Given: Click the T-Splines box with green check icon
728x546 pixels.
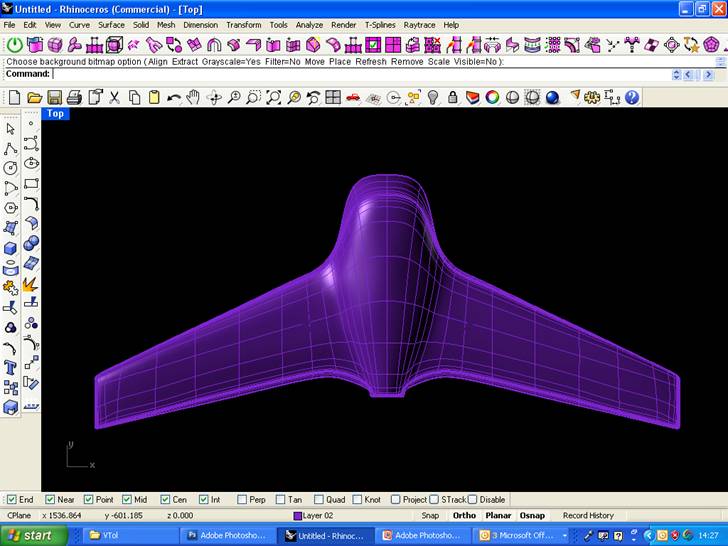Looking at the screenshot, I should (373, 45).
